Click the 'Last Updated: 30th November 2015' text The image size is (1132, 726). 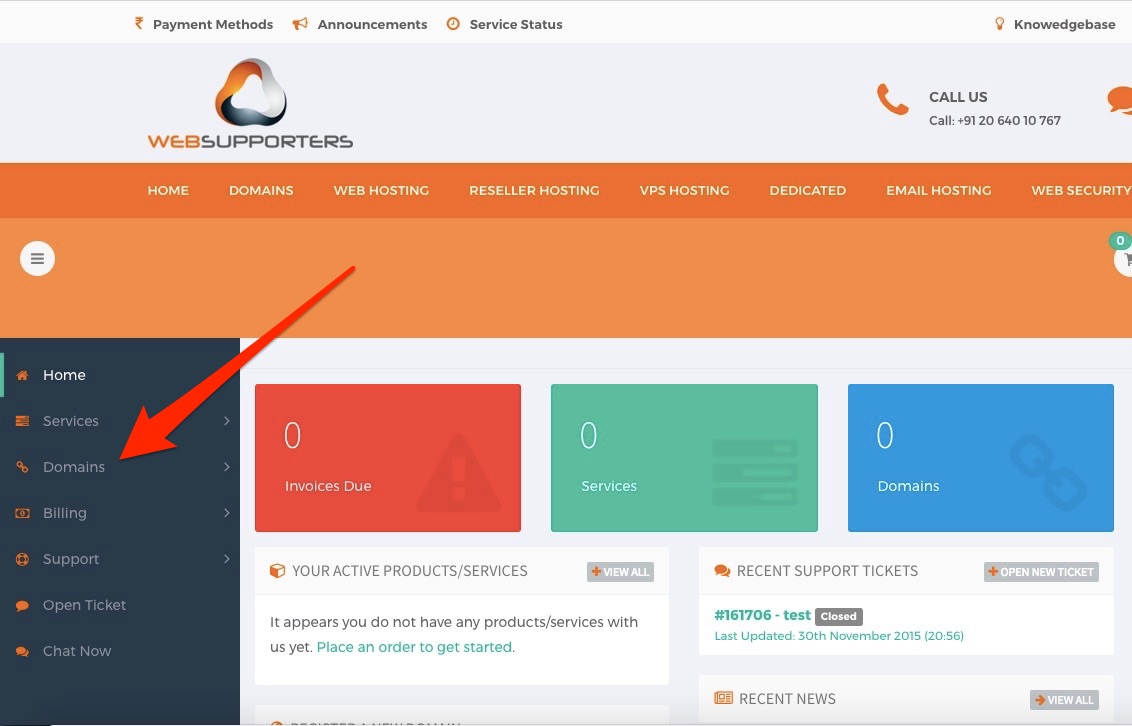[839, 636]
